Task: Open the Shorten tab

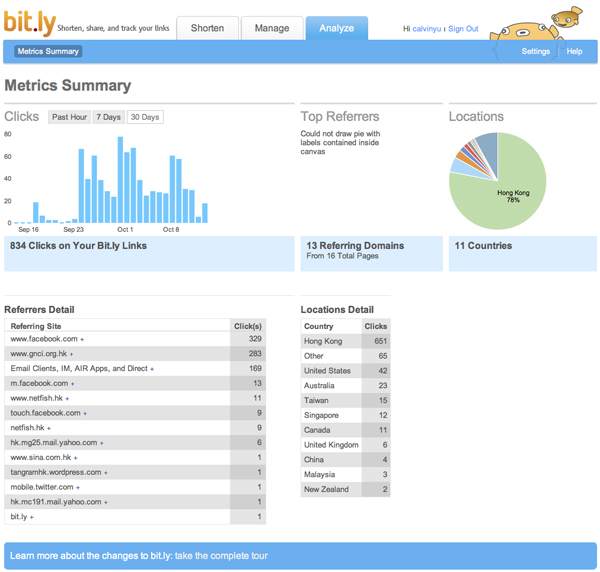Action: 208,29
